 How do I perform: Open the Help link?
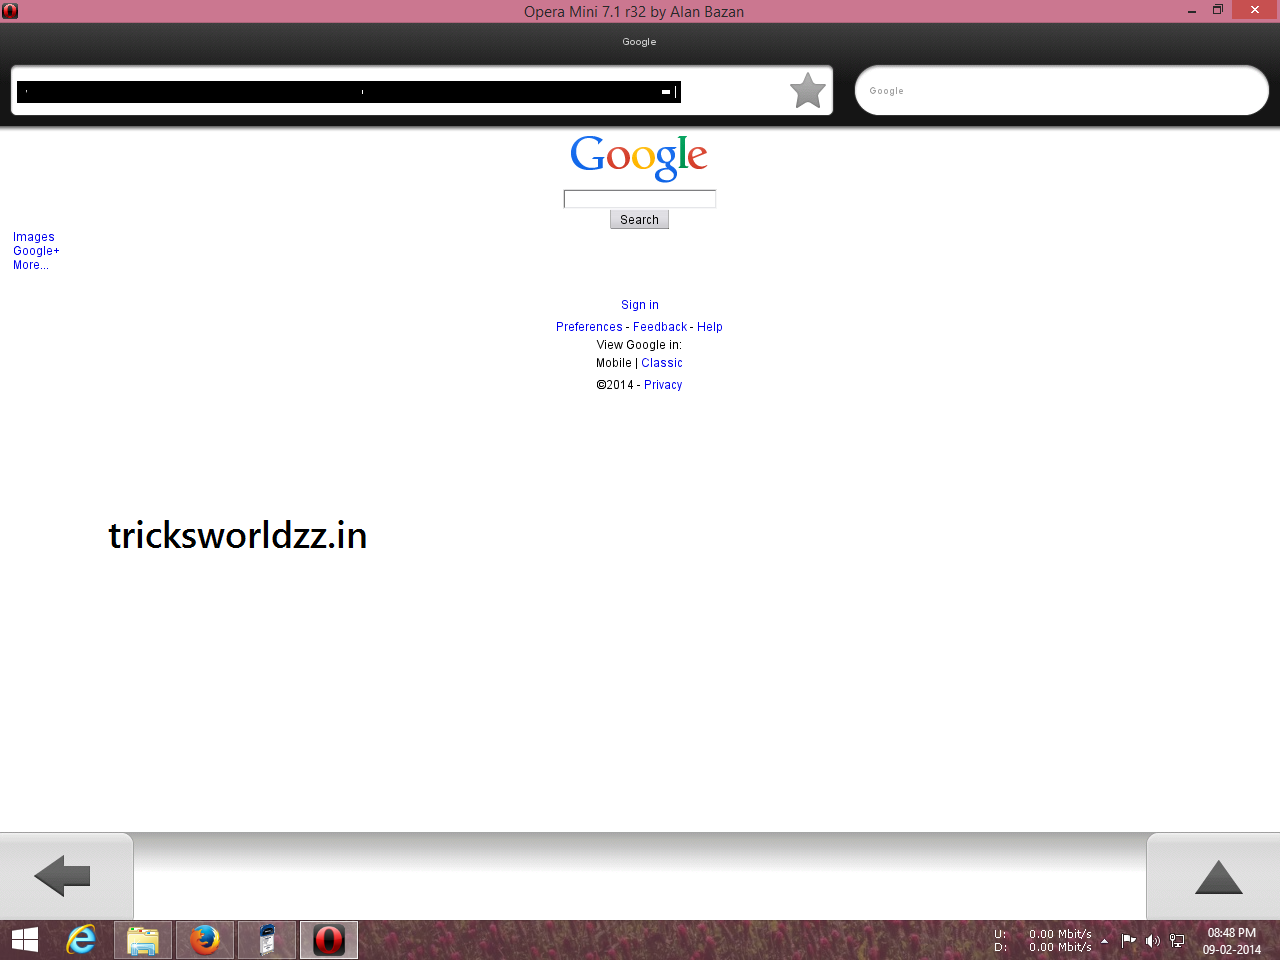(710, 327)
